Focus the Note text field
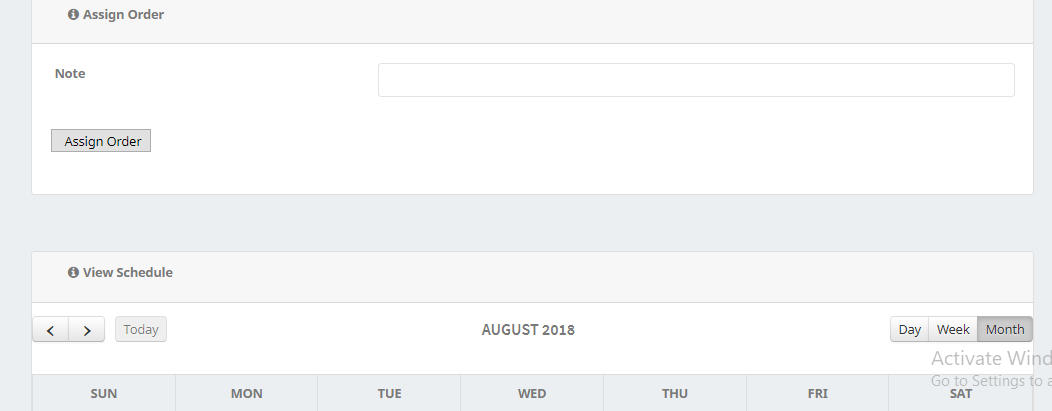 [696, 80]
